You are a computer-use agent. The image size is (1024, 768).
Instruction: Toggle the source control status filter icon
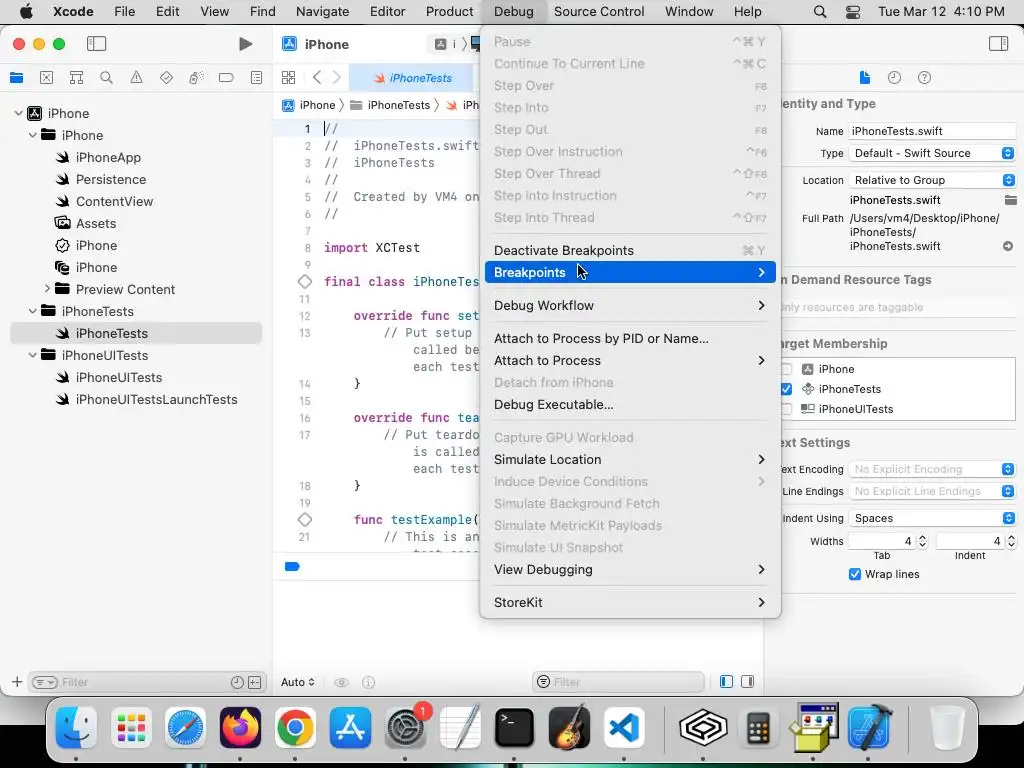tap(255, 682)
